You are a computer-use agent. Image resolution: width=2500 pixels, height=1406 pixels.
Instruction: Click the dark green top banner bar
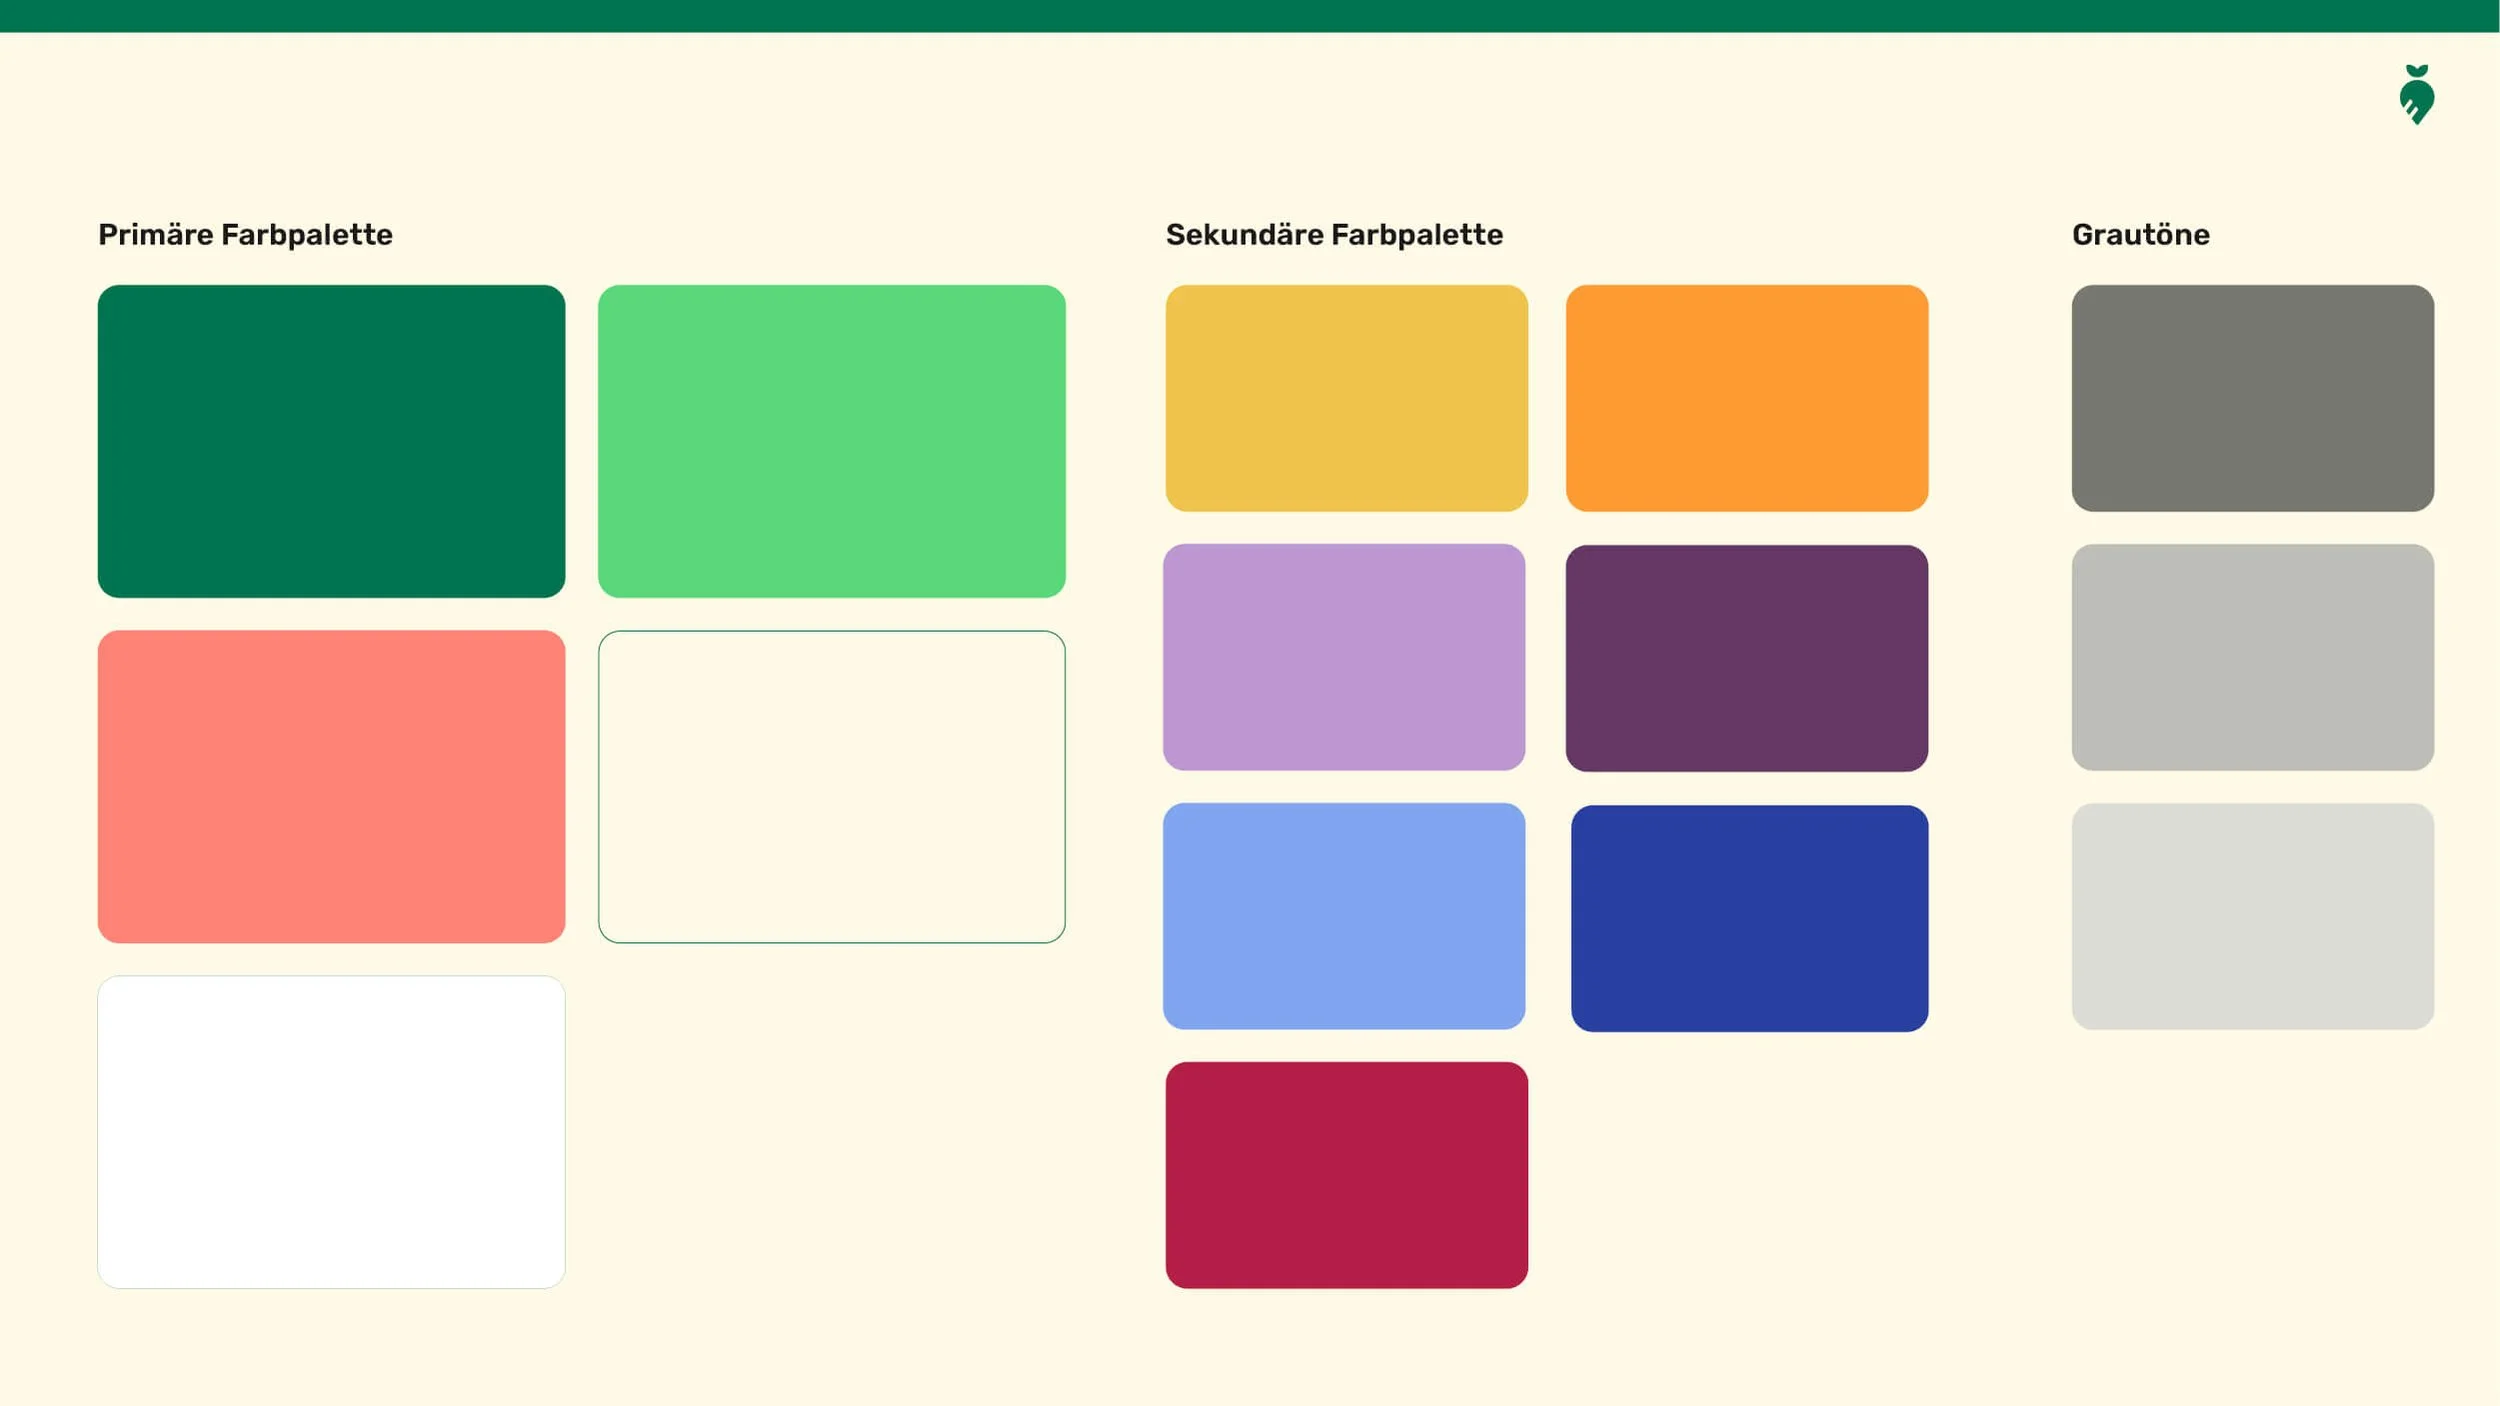tap(1250, 15)
